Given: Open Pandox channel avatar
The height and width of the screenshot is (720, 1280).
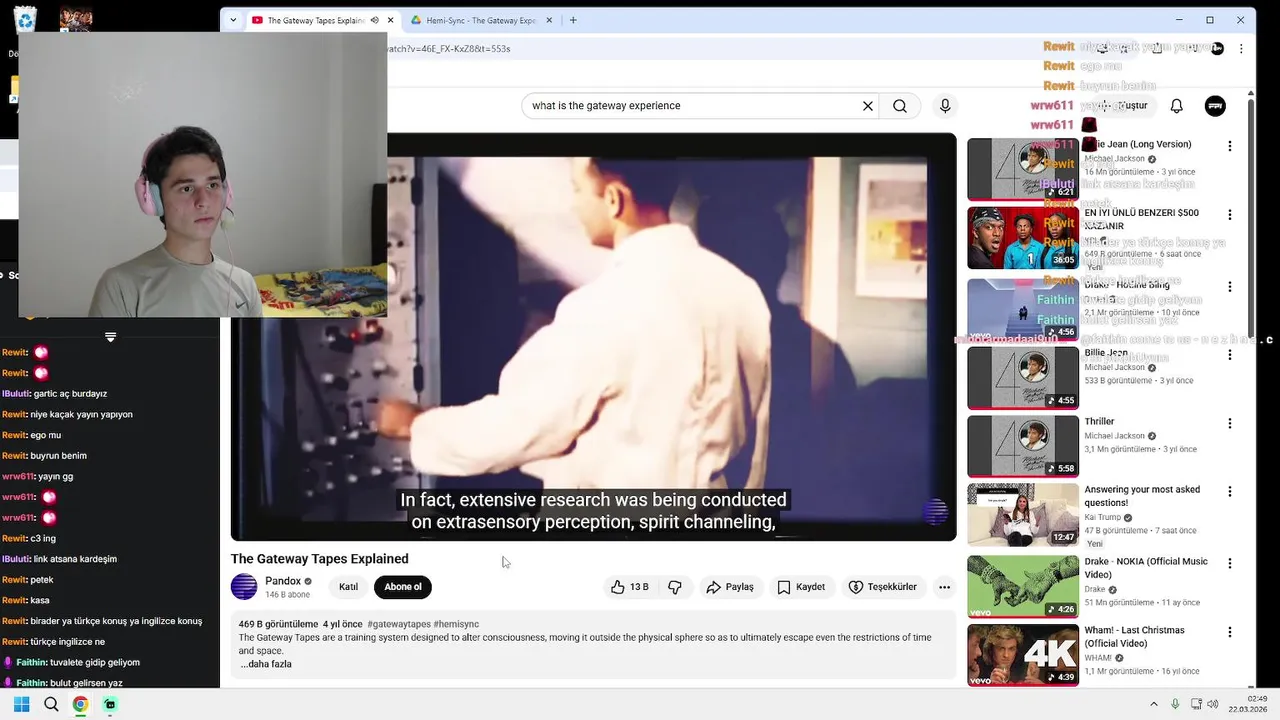Looking at the screenshot, I should [244, 587].
